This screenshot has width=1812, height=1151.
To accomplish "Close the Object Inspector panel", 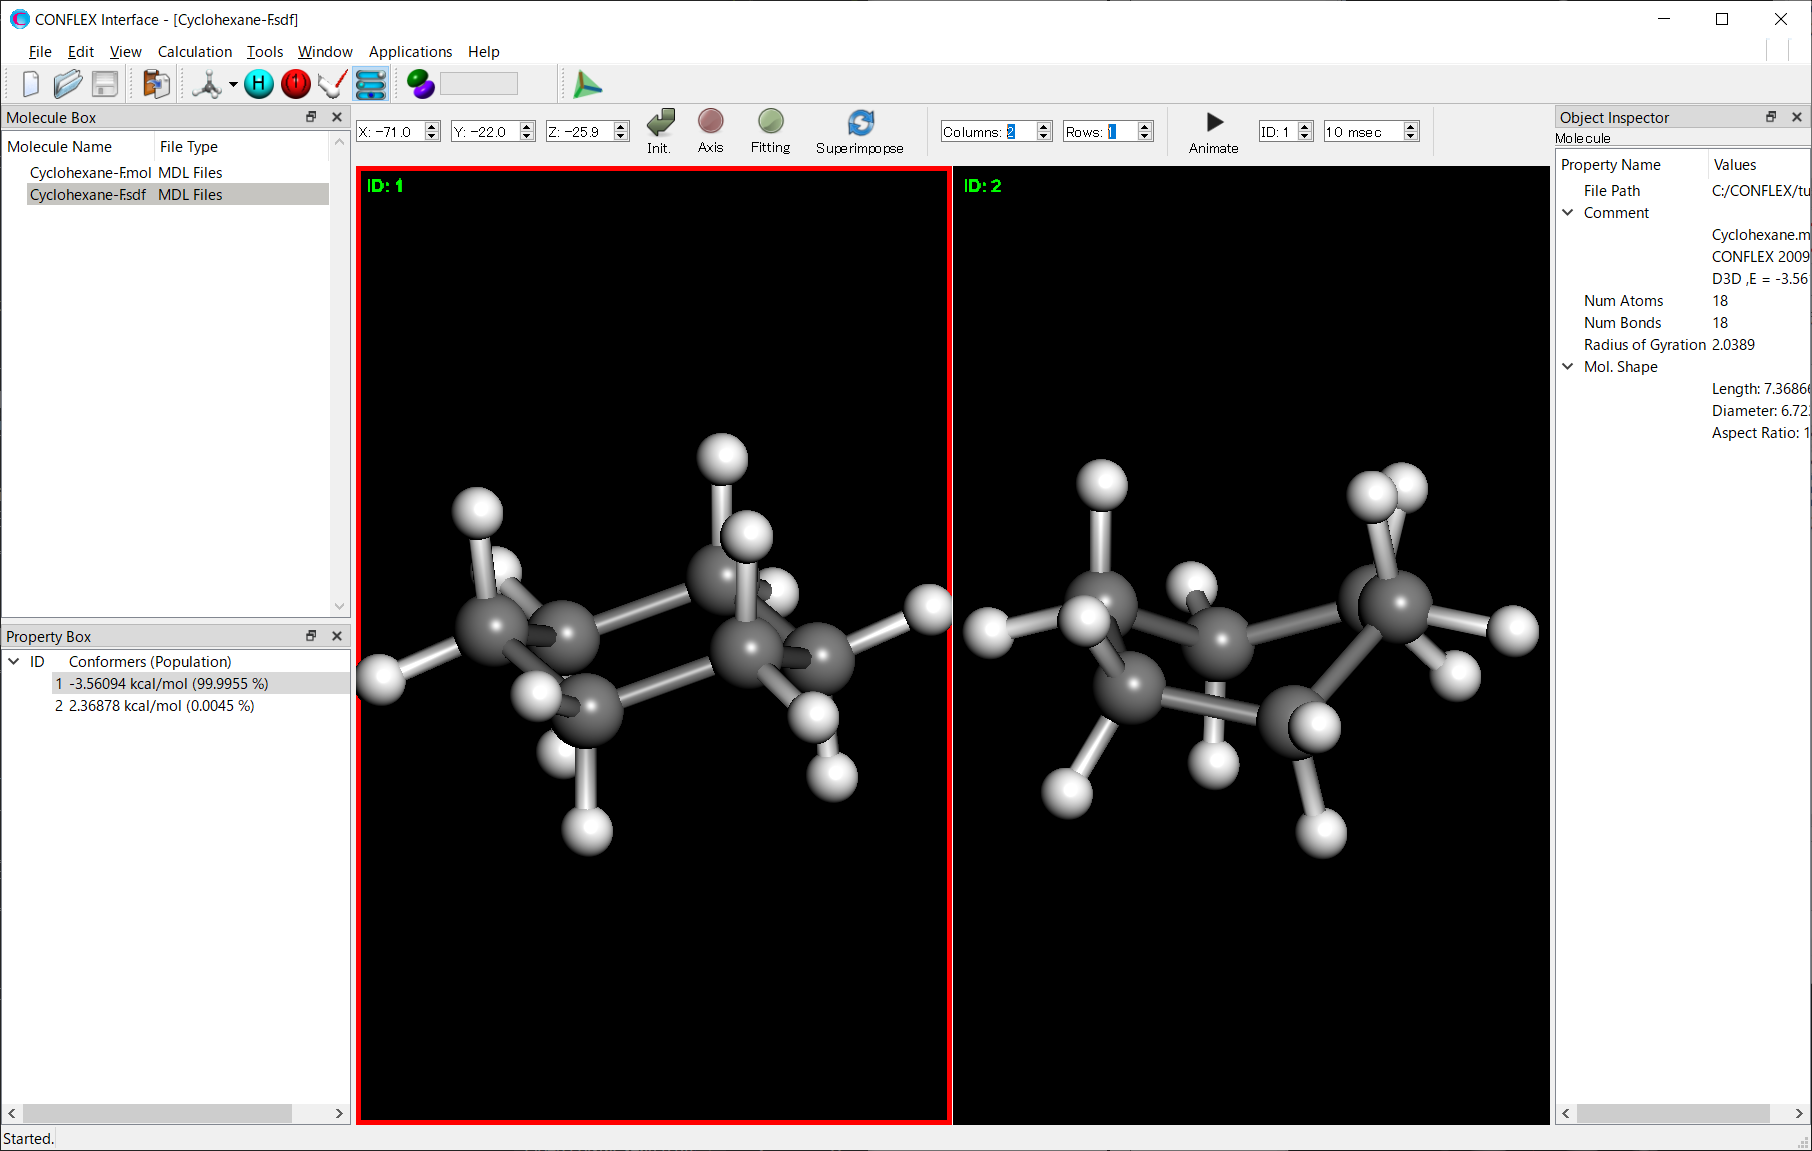I will click(1797, 117).
